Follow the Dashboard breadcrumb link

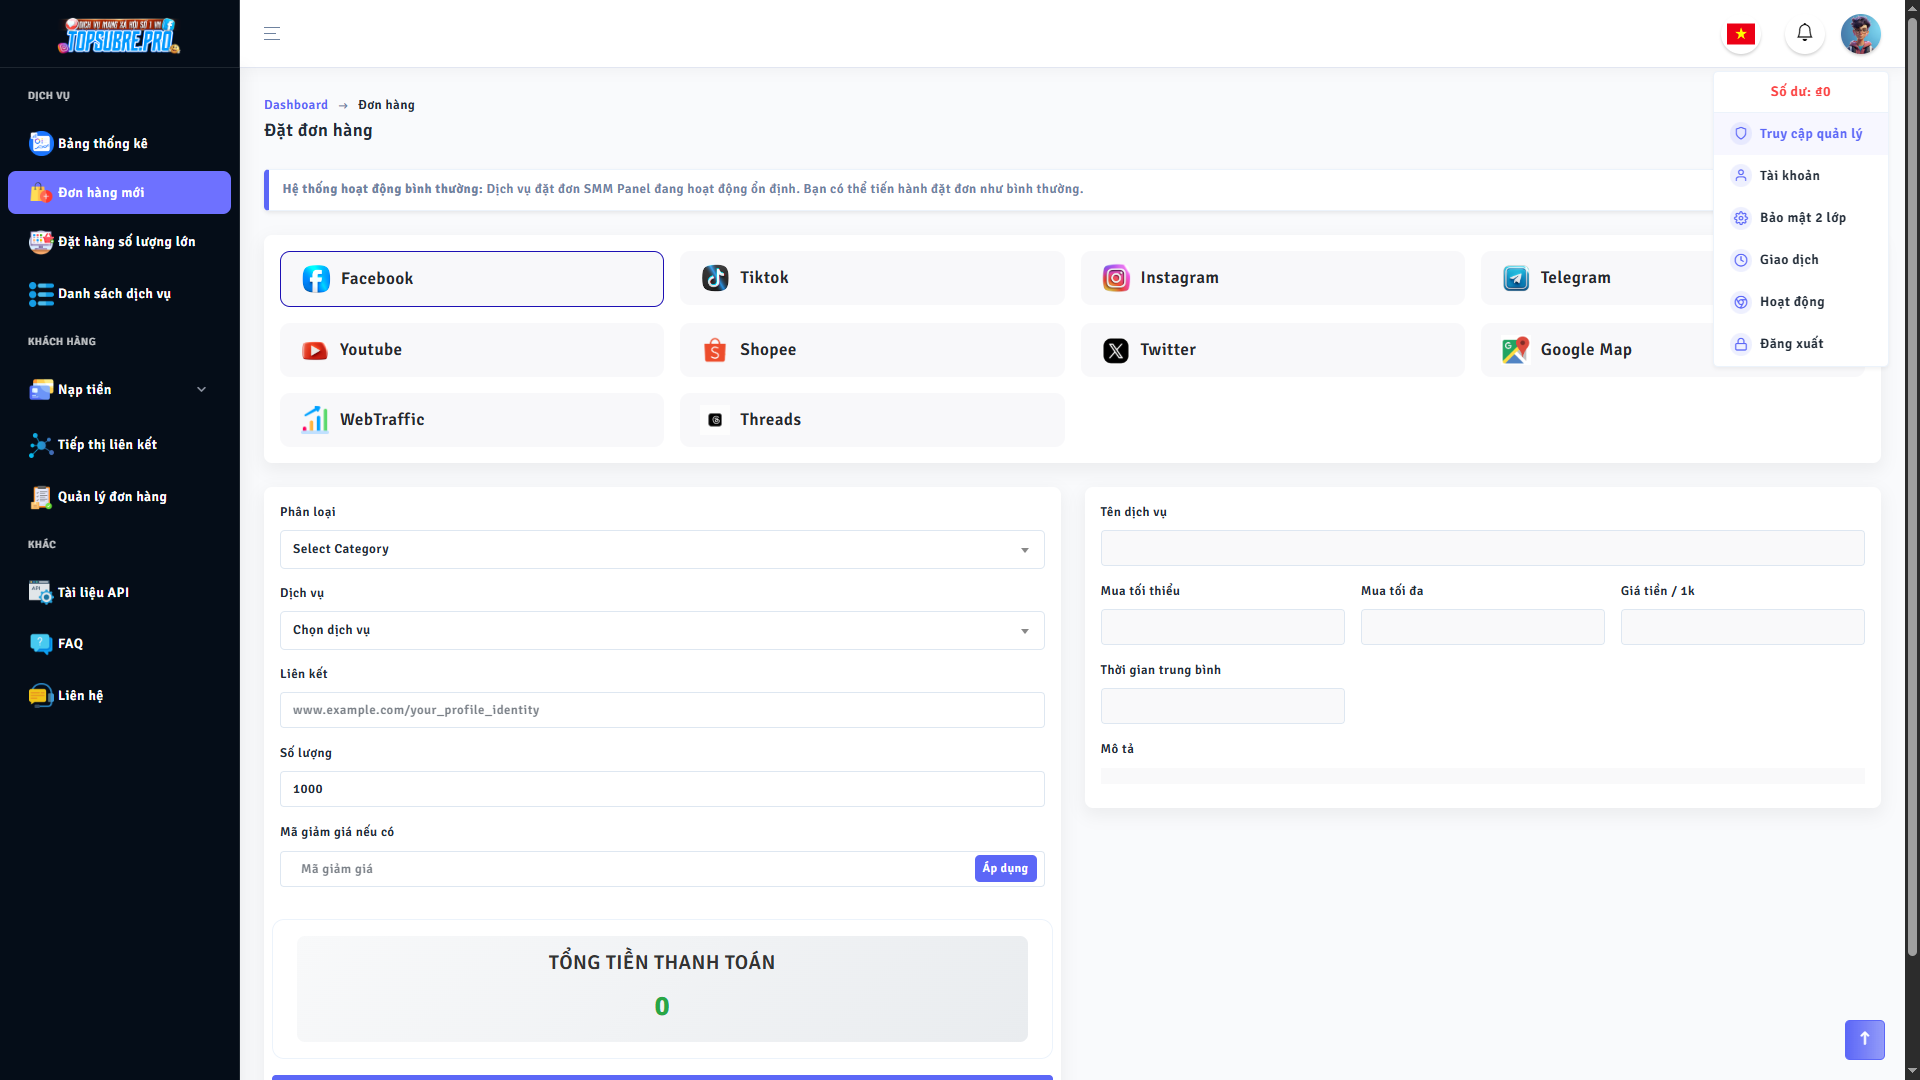[296, 105]
